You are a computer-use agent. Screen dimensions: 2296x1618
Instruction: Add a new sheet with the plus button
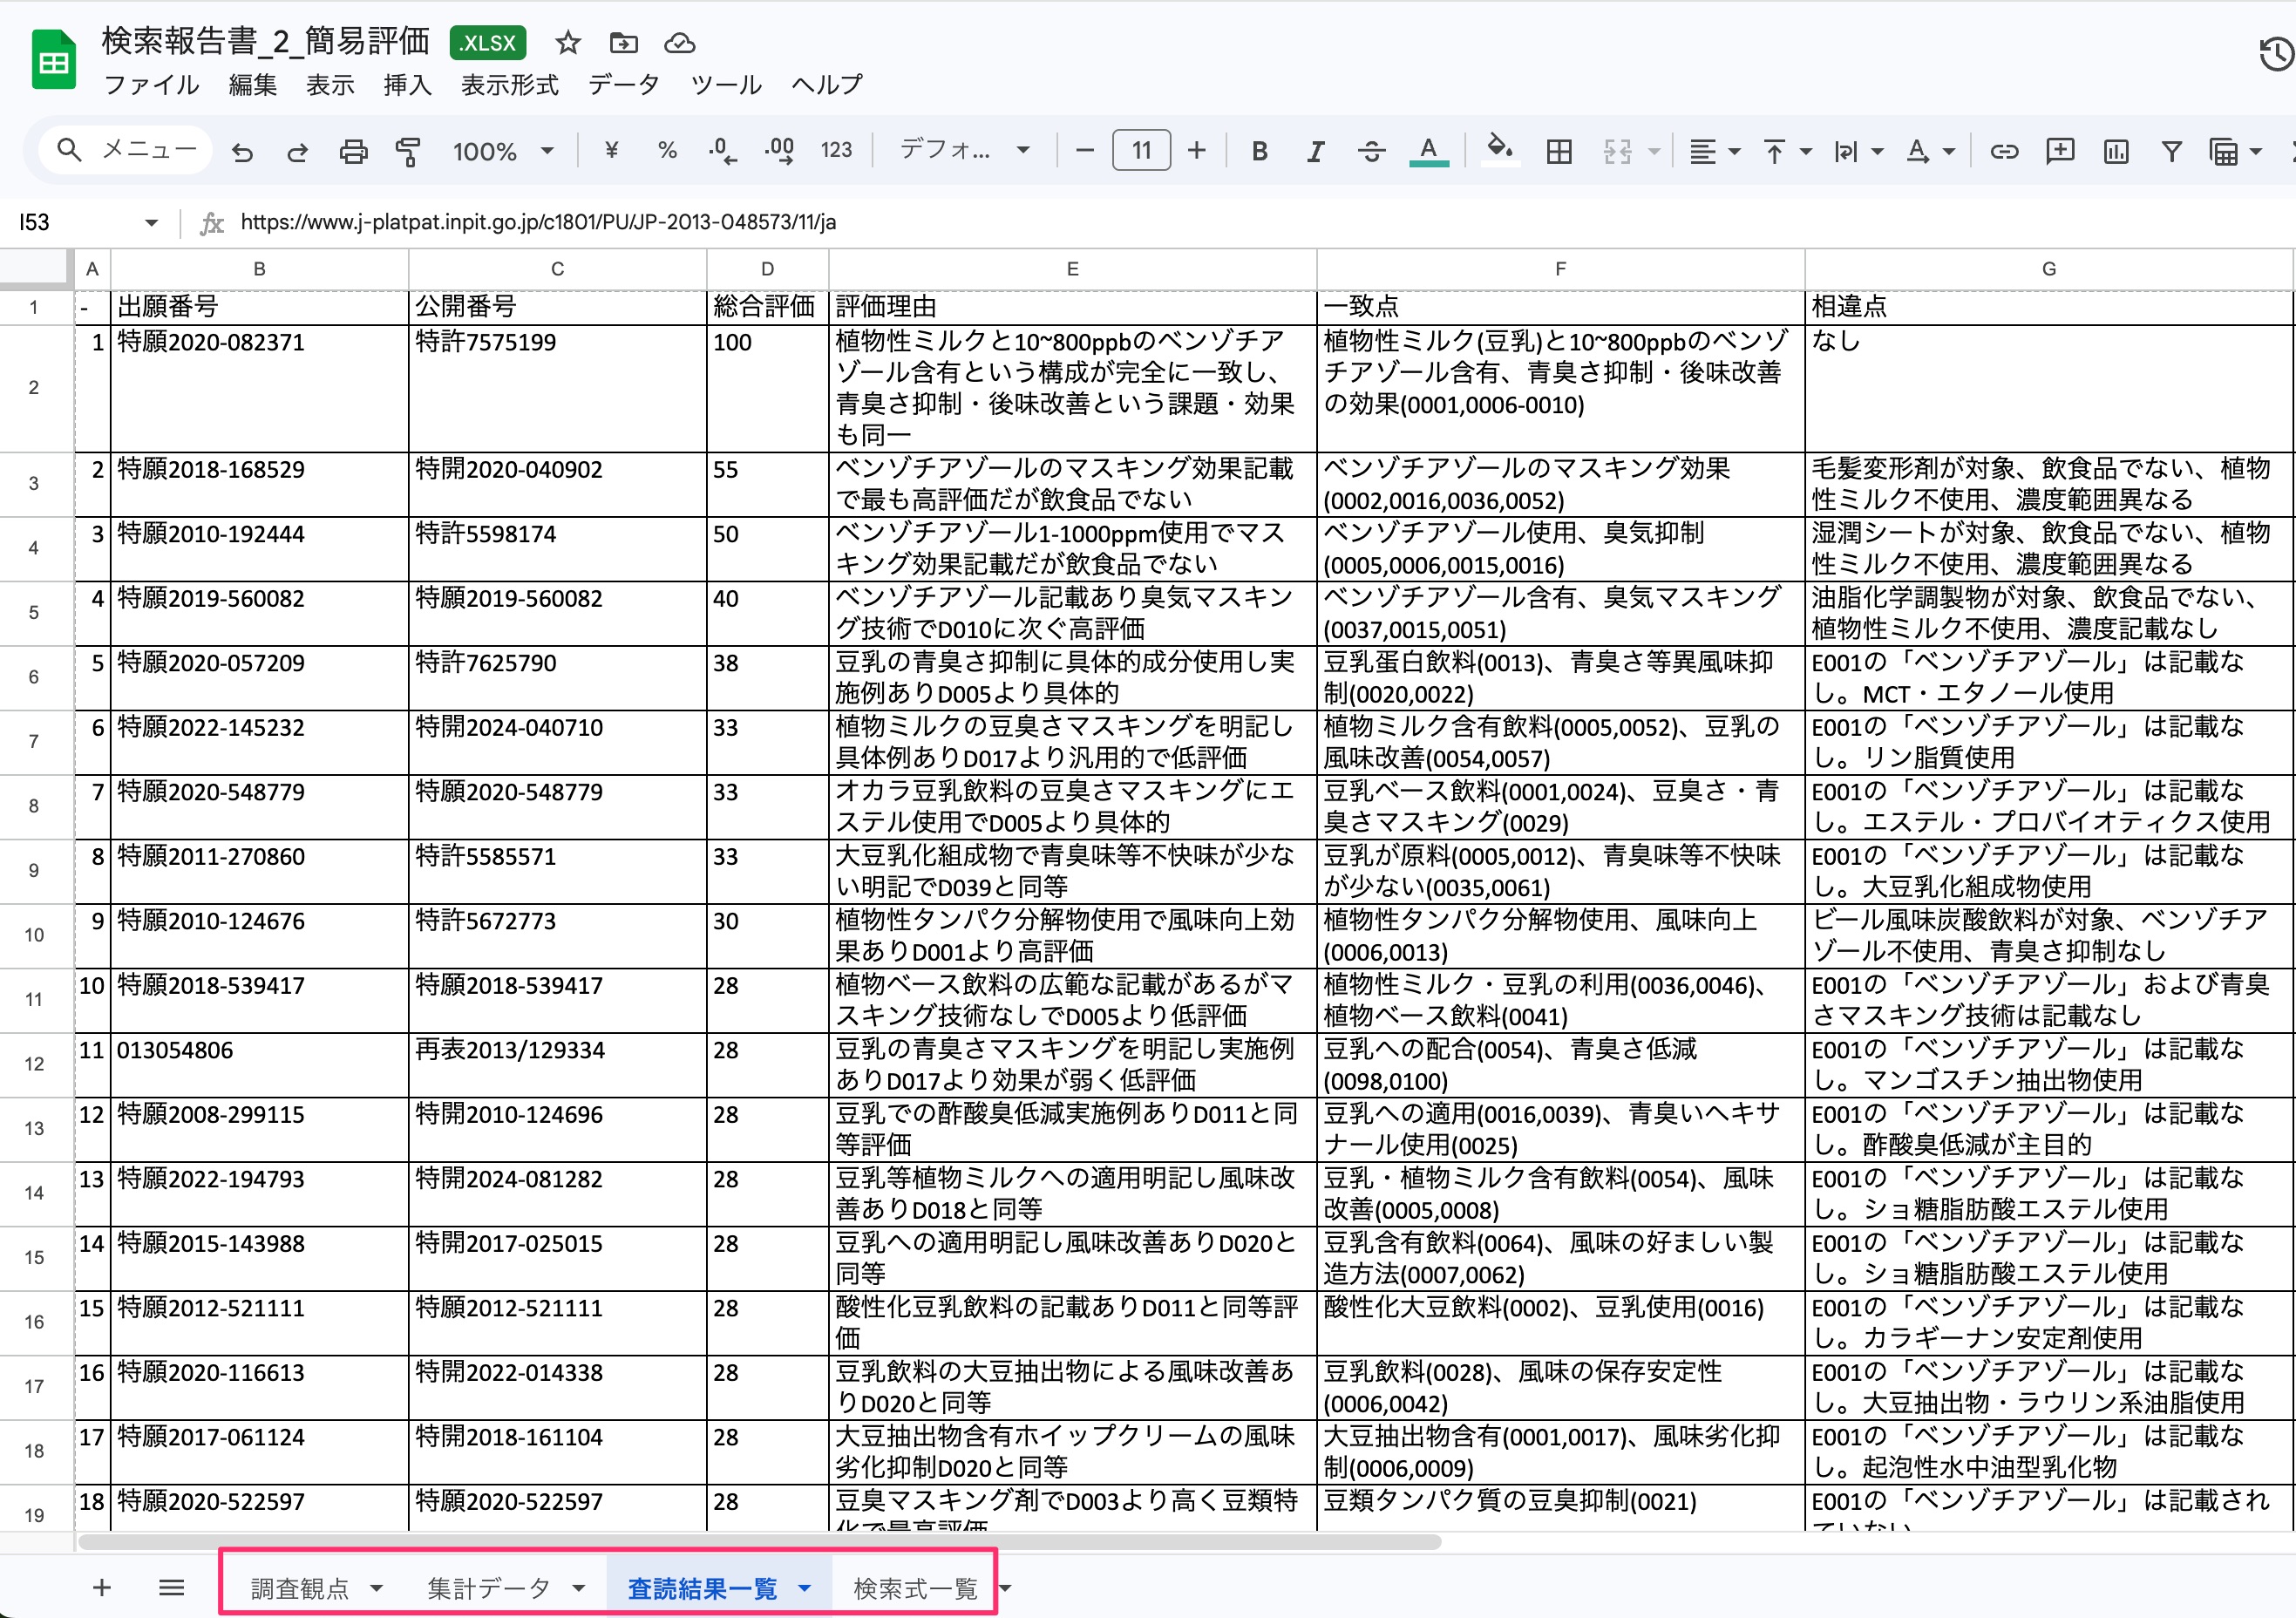101,1587
